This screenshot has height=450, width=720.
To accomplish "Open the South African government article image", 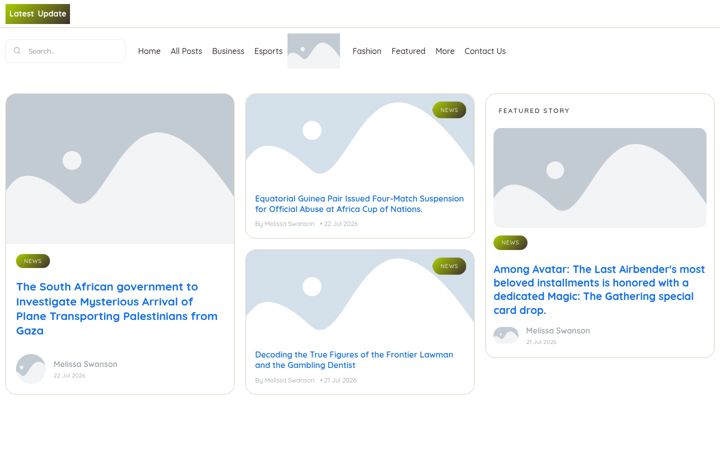I will point(120,169).
